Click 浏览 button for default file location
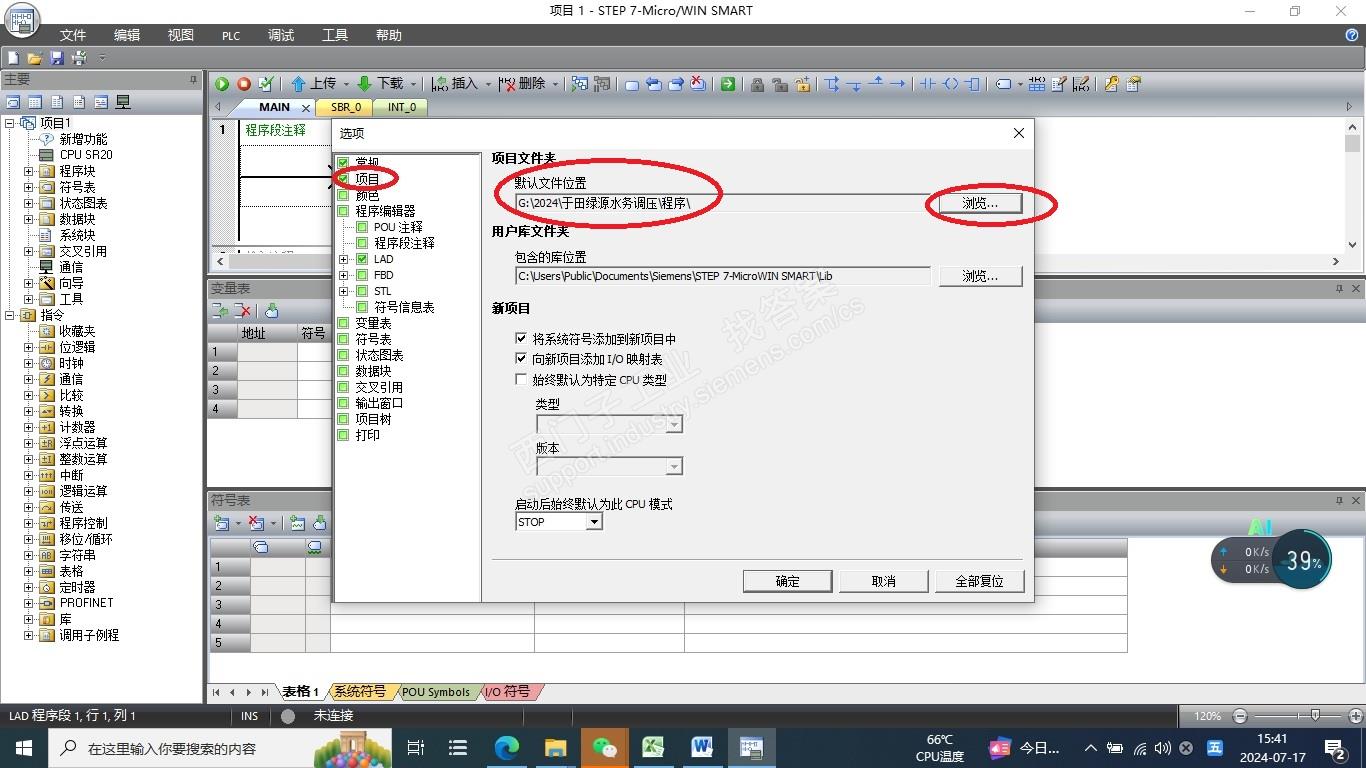The height and width of the screenshot is (768, 1366). [980, 203]
